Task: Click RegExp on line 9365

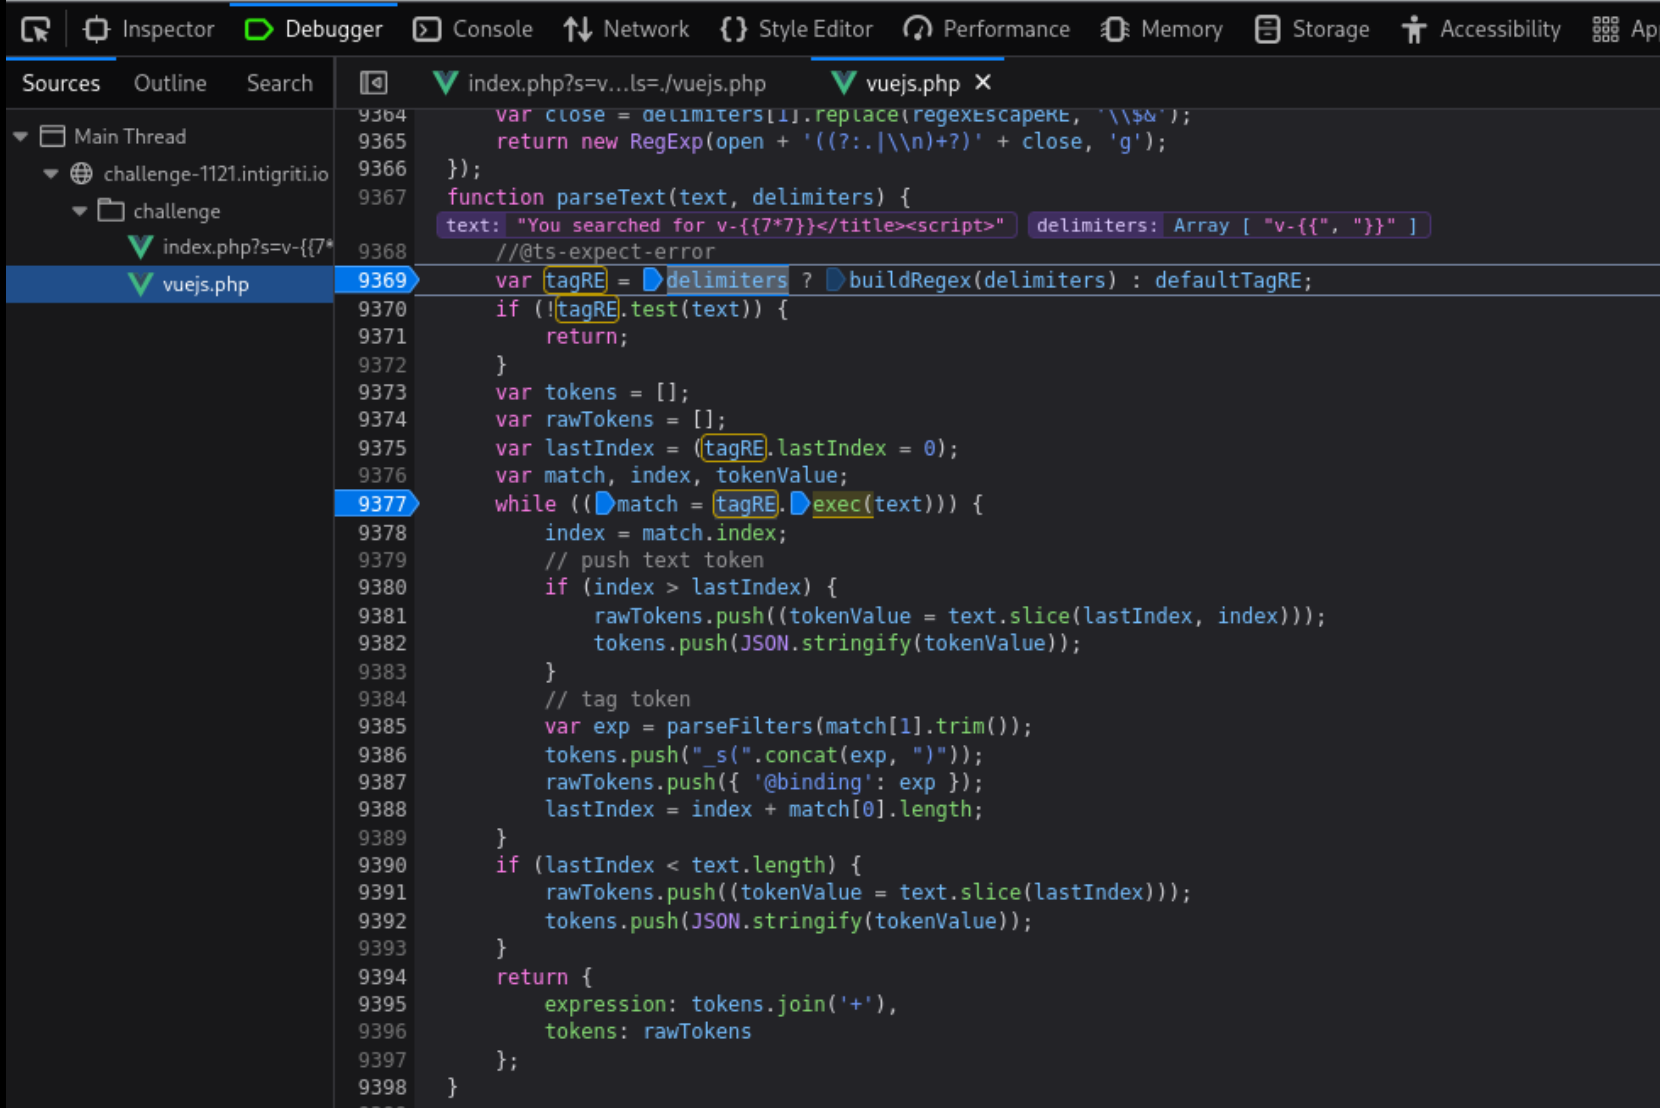Action: (x=666, y=141)
